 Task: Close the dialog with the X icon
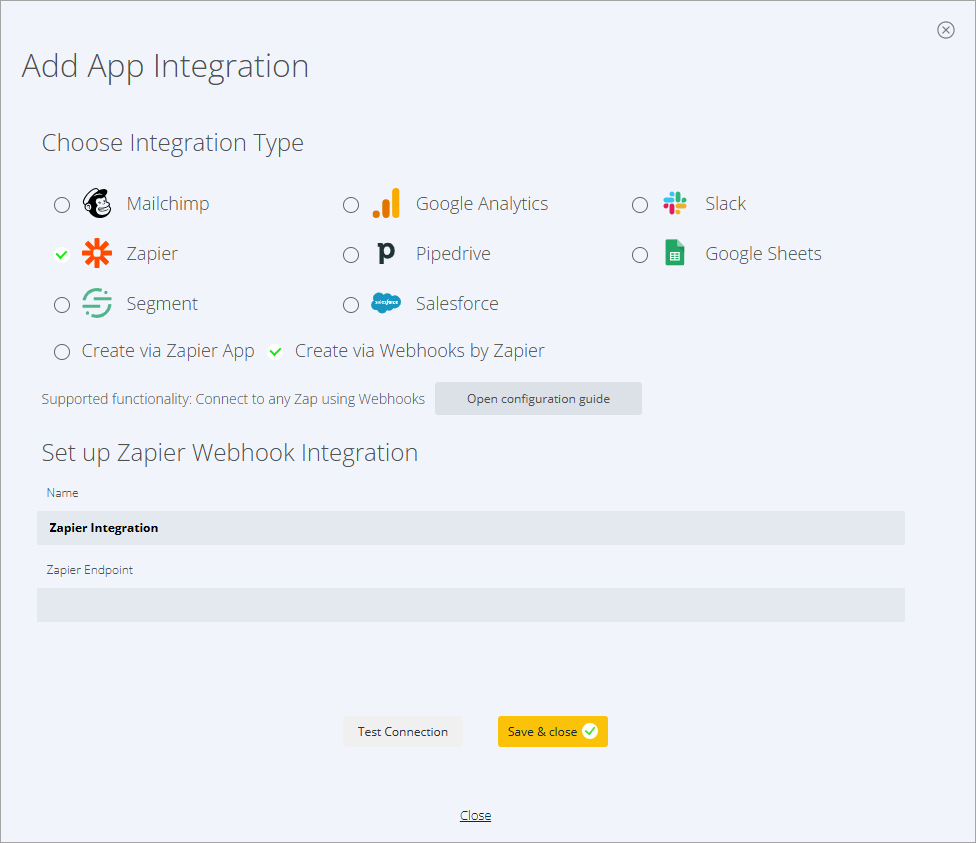[946, 30]
